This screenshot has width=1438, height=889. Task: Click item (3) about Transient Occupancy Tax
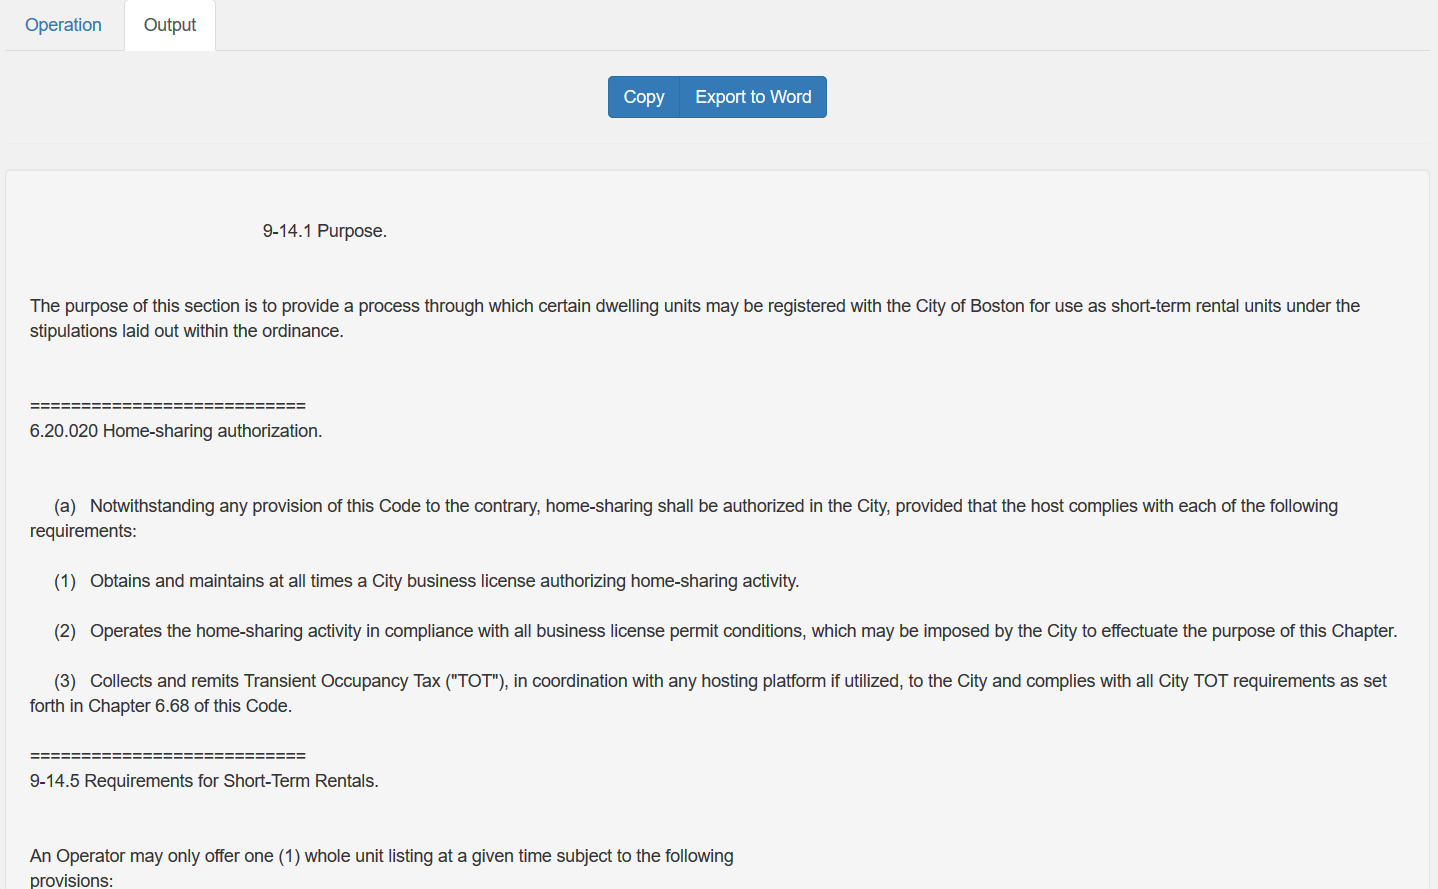point(708,693)
